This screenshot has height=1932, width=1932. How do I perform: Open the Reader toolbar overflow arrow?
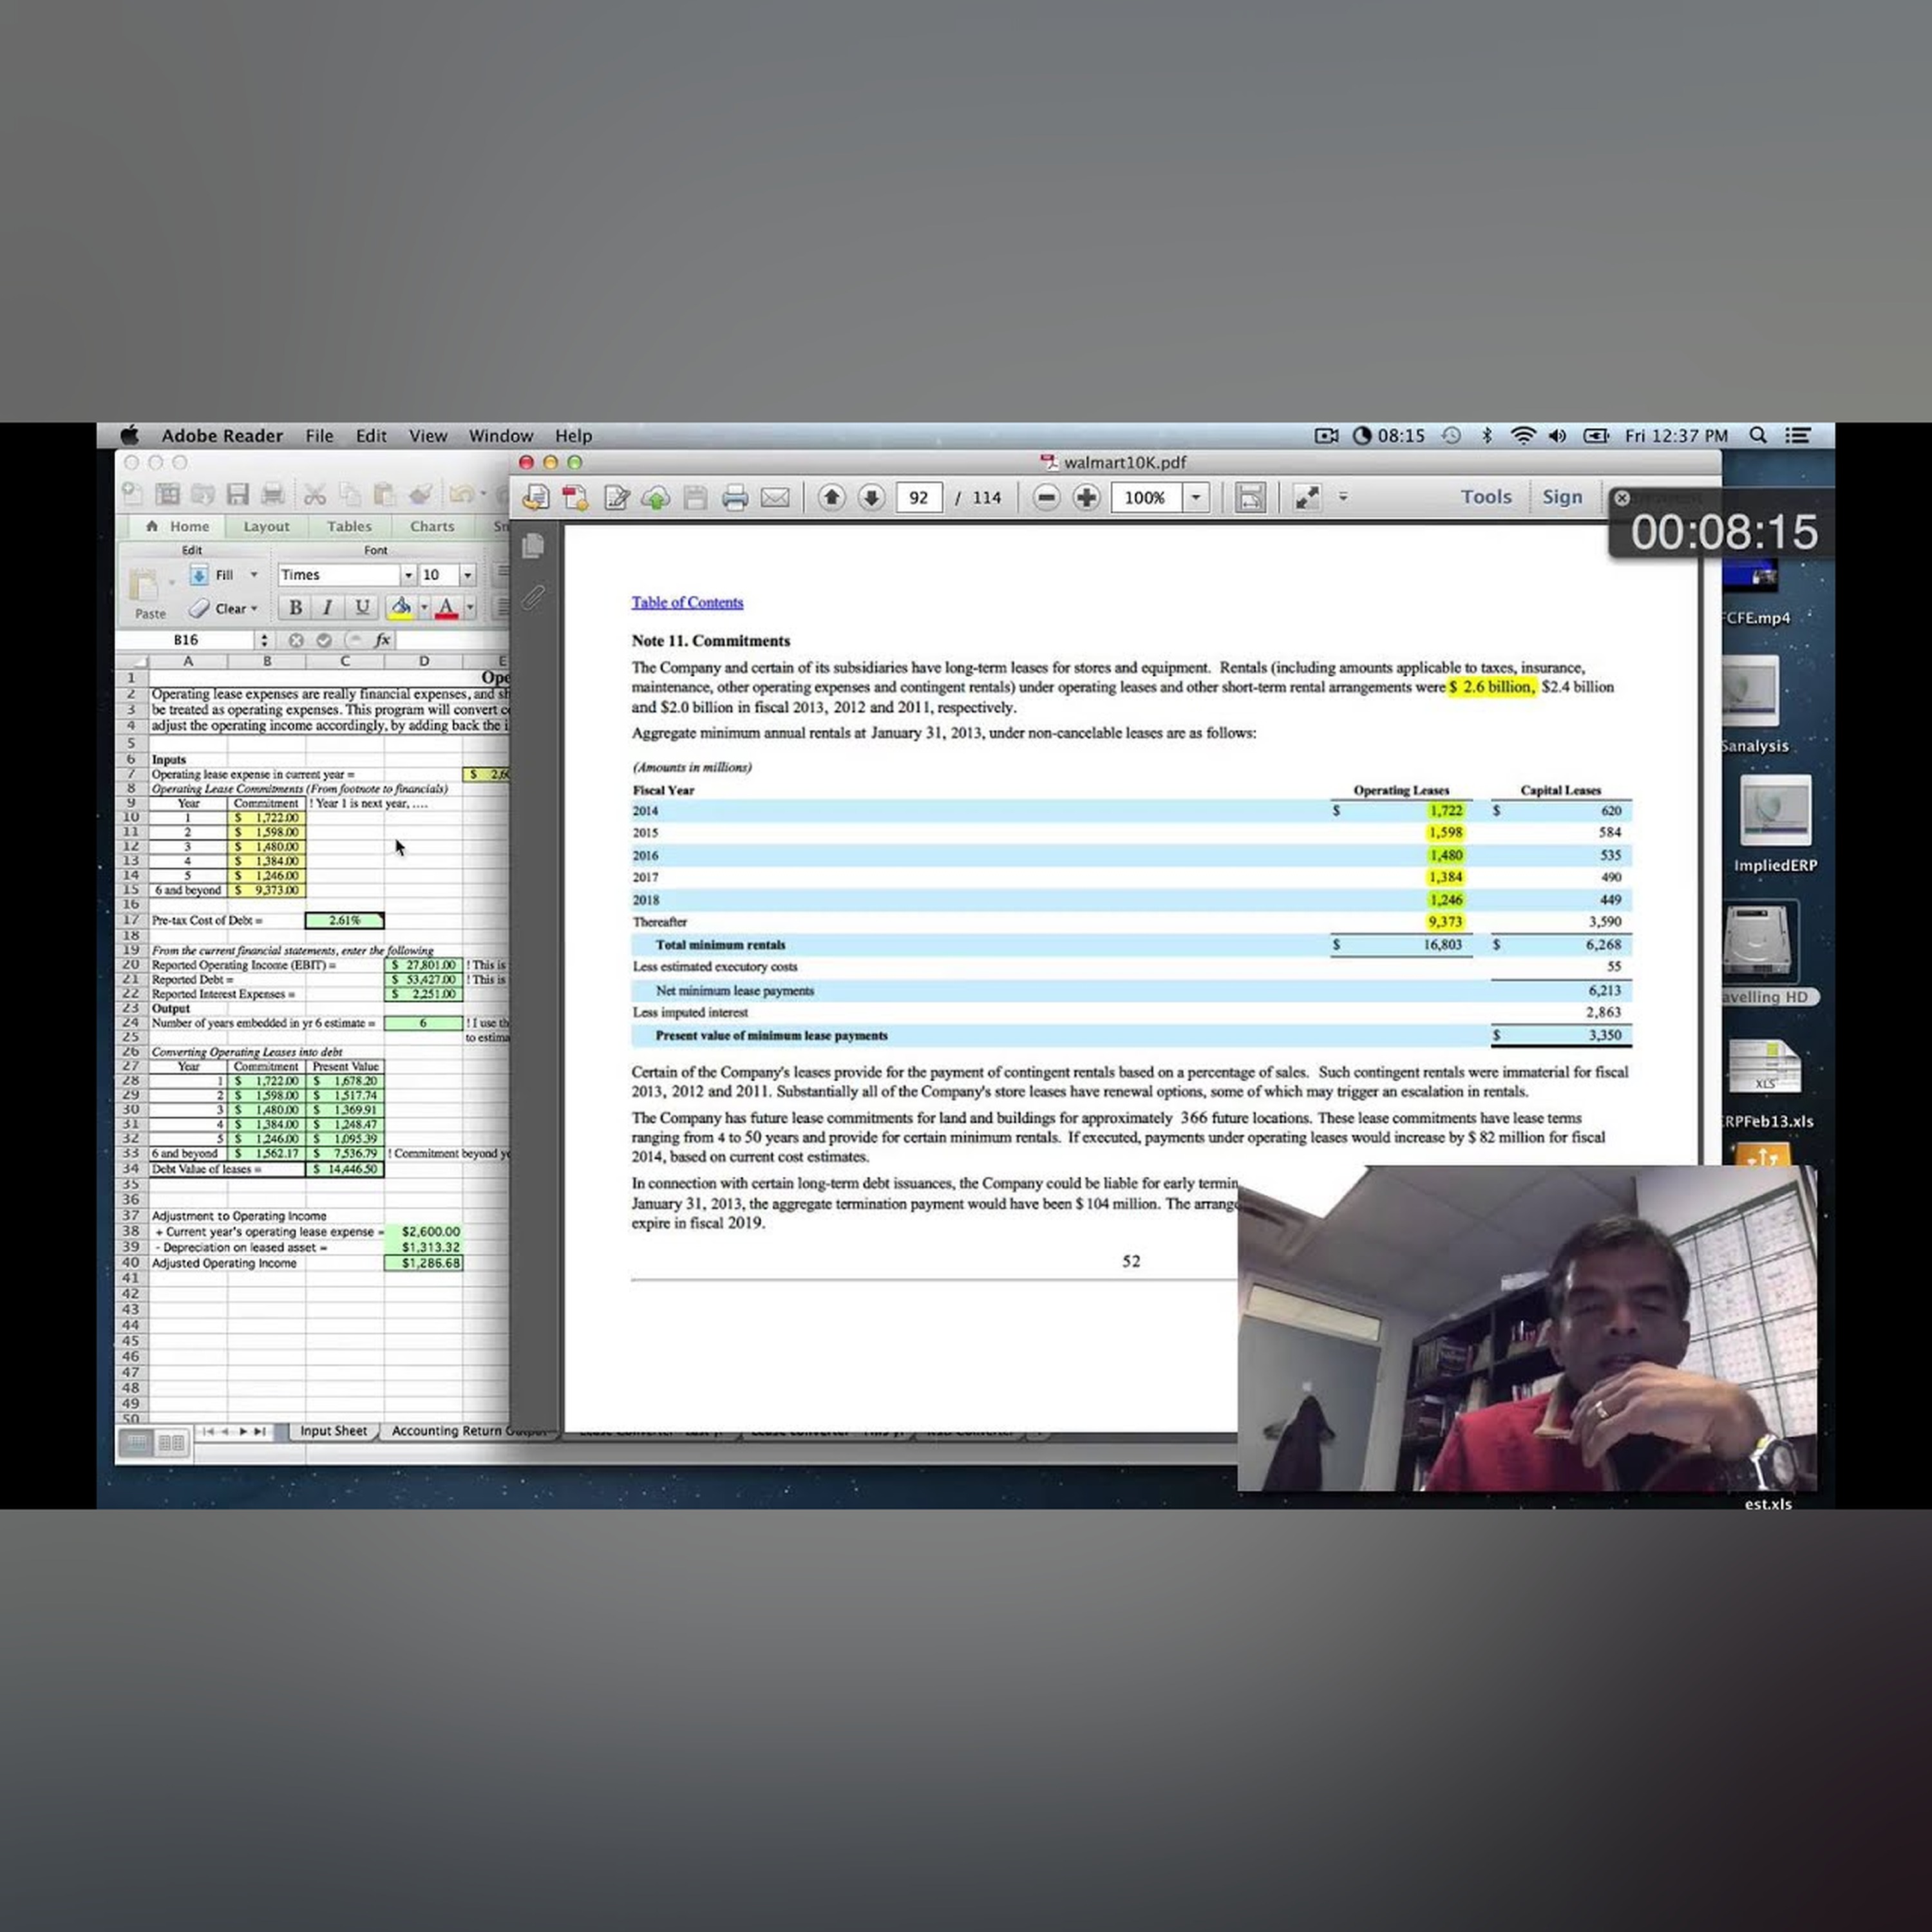1343,496
